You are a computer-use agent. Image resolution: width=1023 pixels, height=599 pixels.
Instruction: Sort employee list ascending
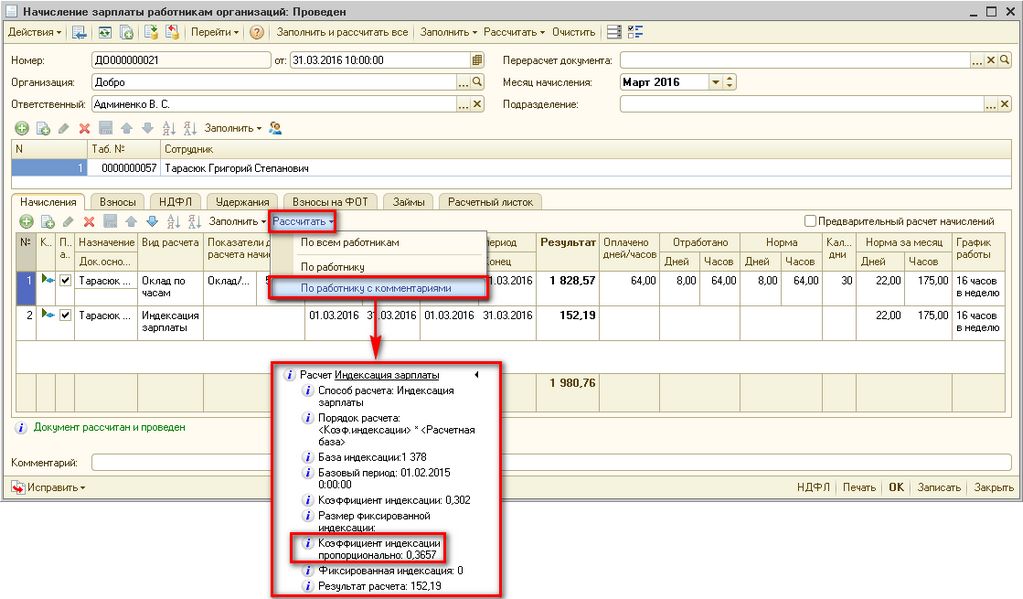[x=168, y=129]
